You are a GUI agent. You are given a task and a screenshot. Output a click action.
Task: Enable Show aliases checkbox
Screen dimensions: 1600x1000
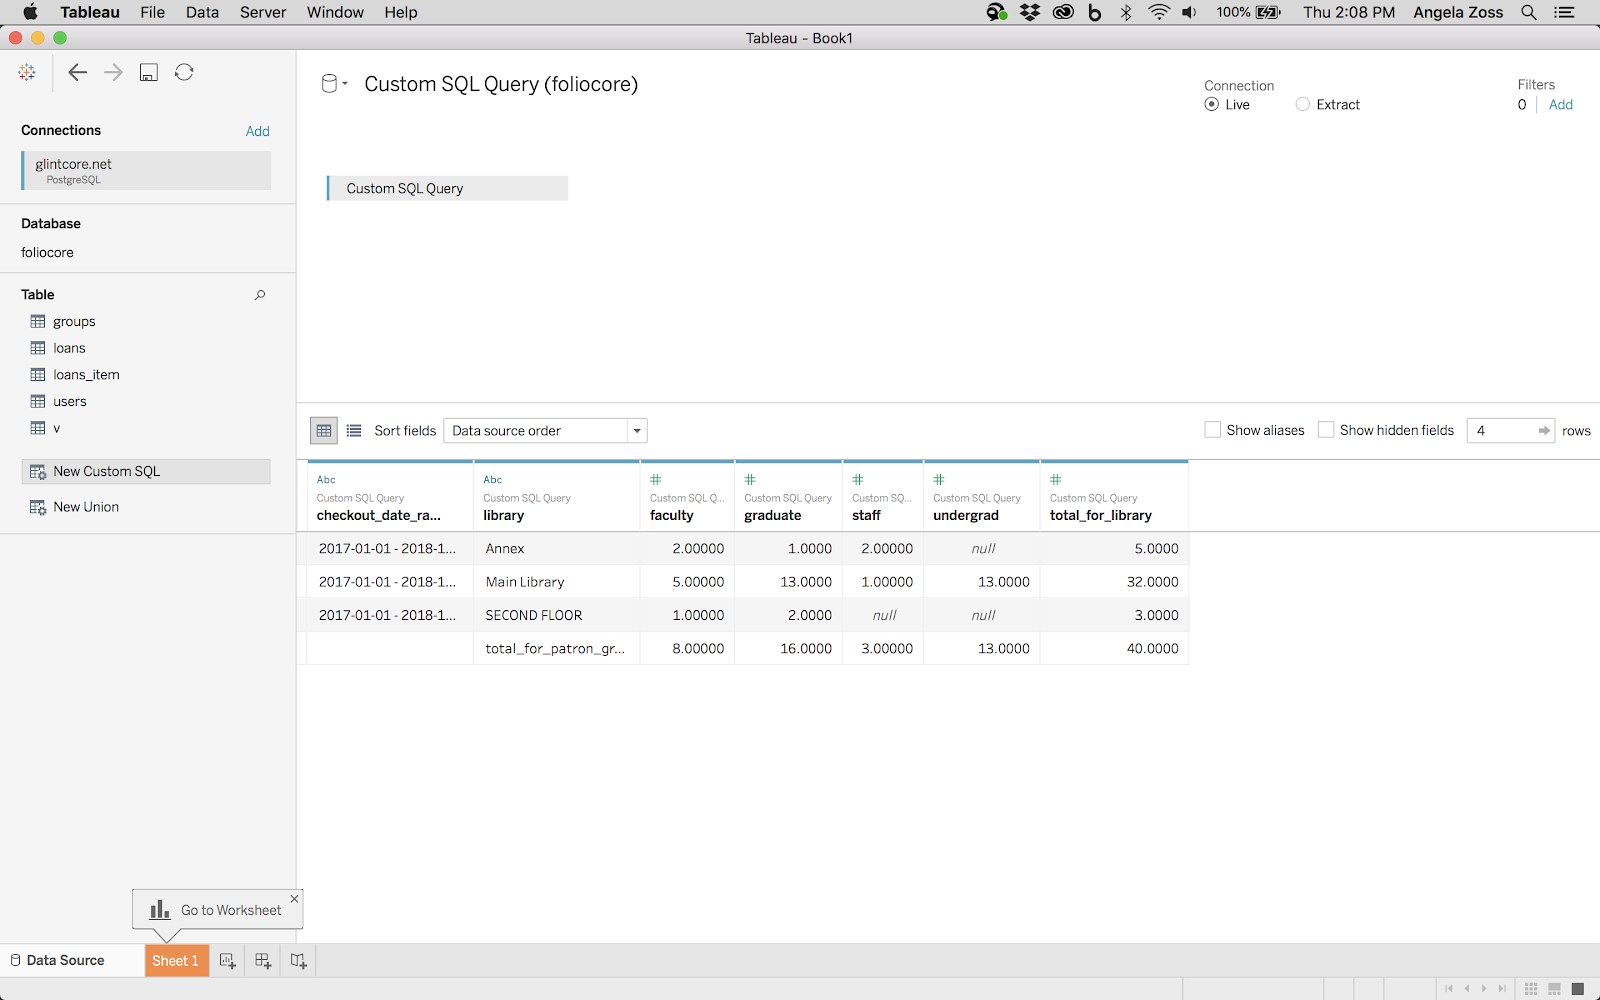1213,430
